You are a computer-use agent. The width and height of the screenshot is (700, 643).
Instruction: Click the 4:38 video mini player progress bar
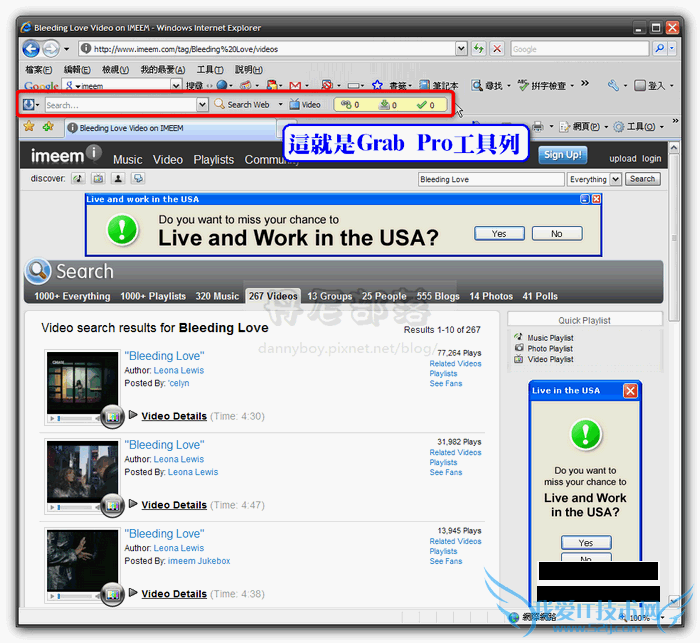pos(75,596)
